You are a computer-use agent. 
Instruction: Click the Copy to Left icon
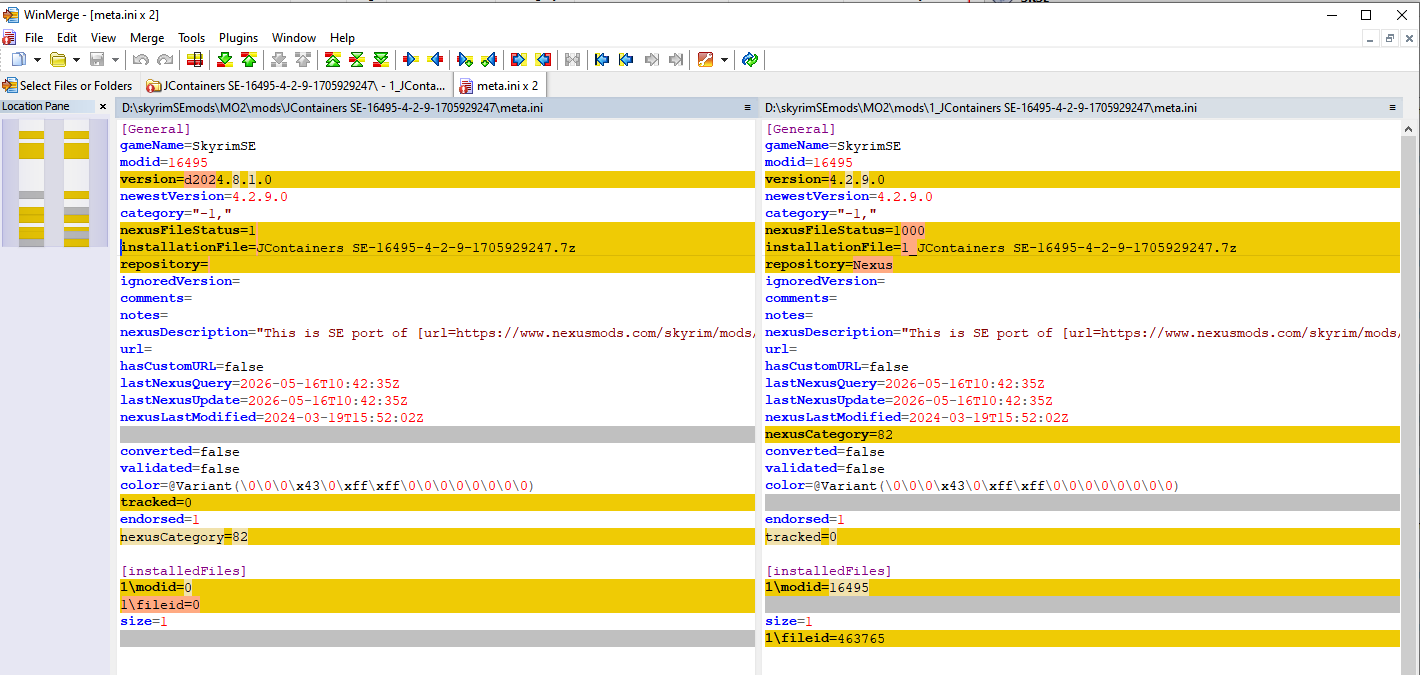pos(435,60)
